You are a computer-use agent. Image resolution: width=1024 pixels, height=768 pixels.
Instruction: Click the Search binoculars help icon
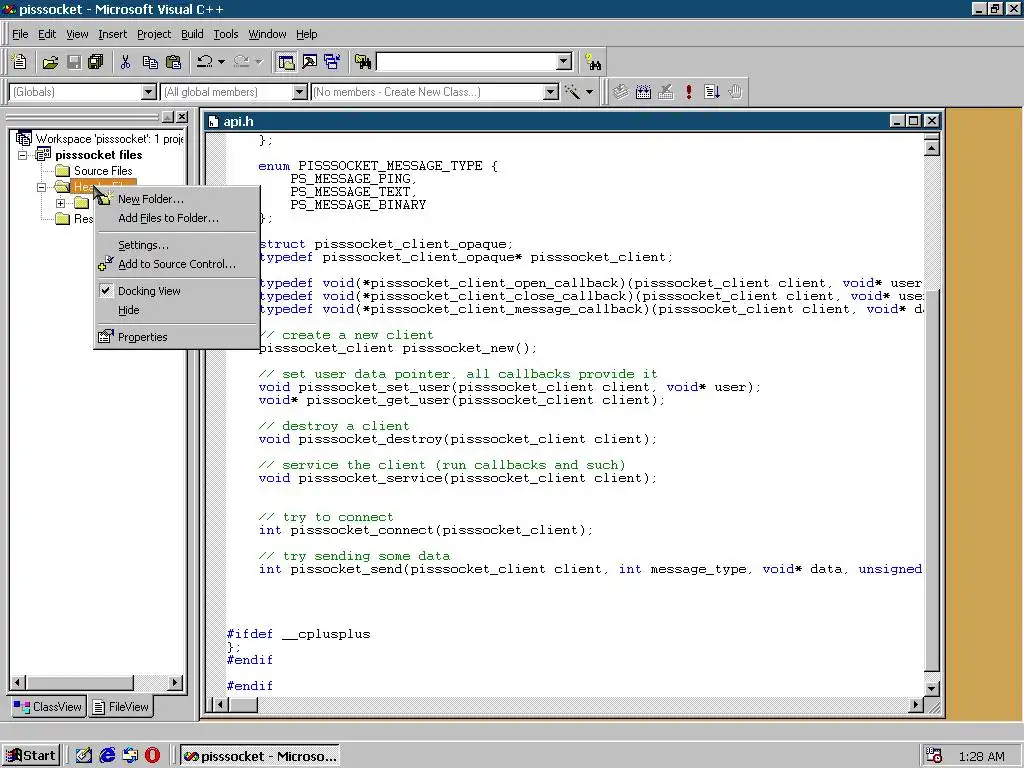click(x=593, y=62)
